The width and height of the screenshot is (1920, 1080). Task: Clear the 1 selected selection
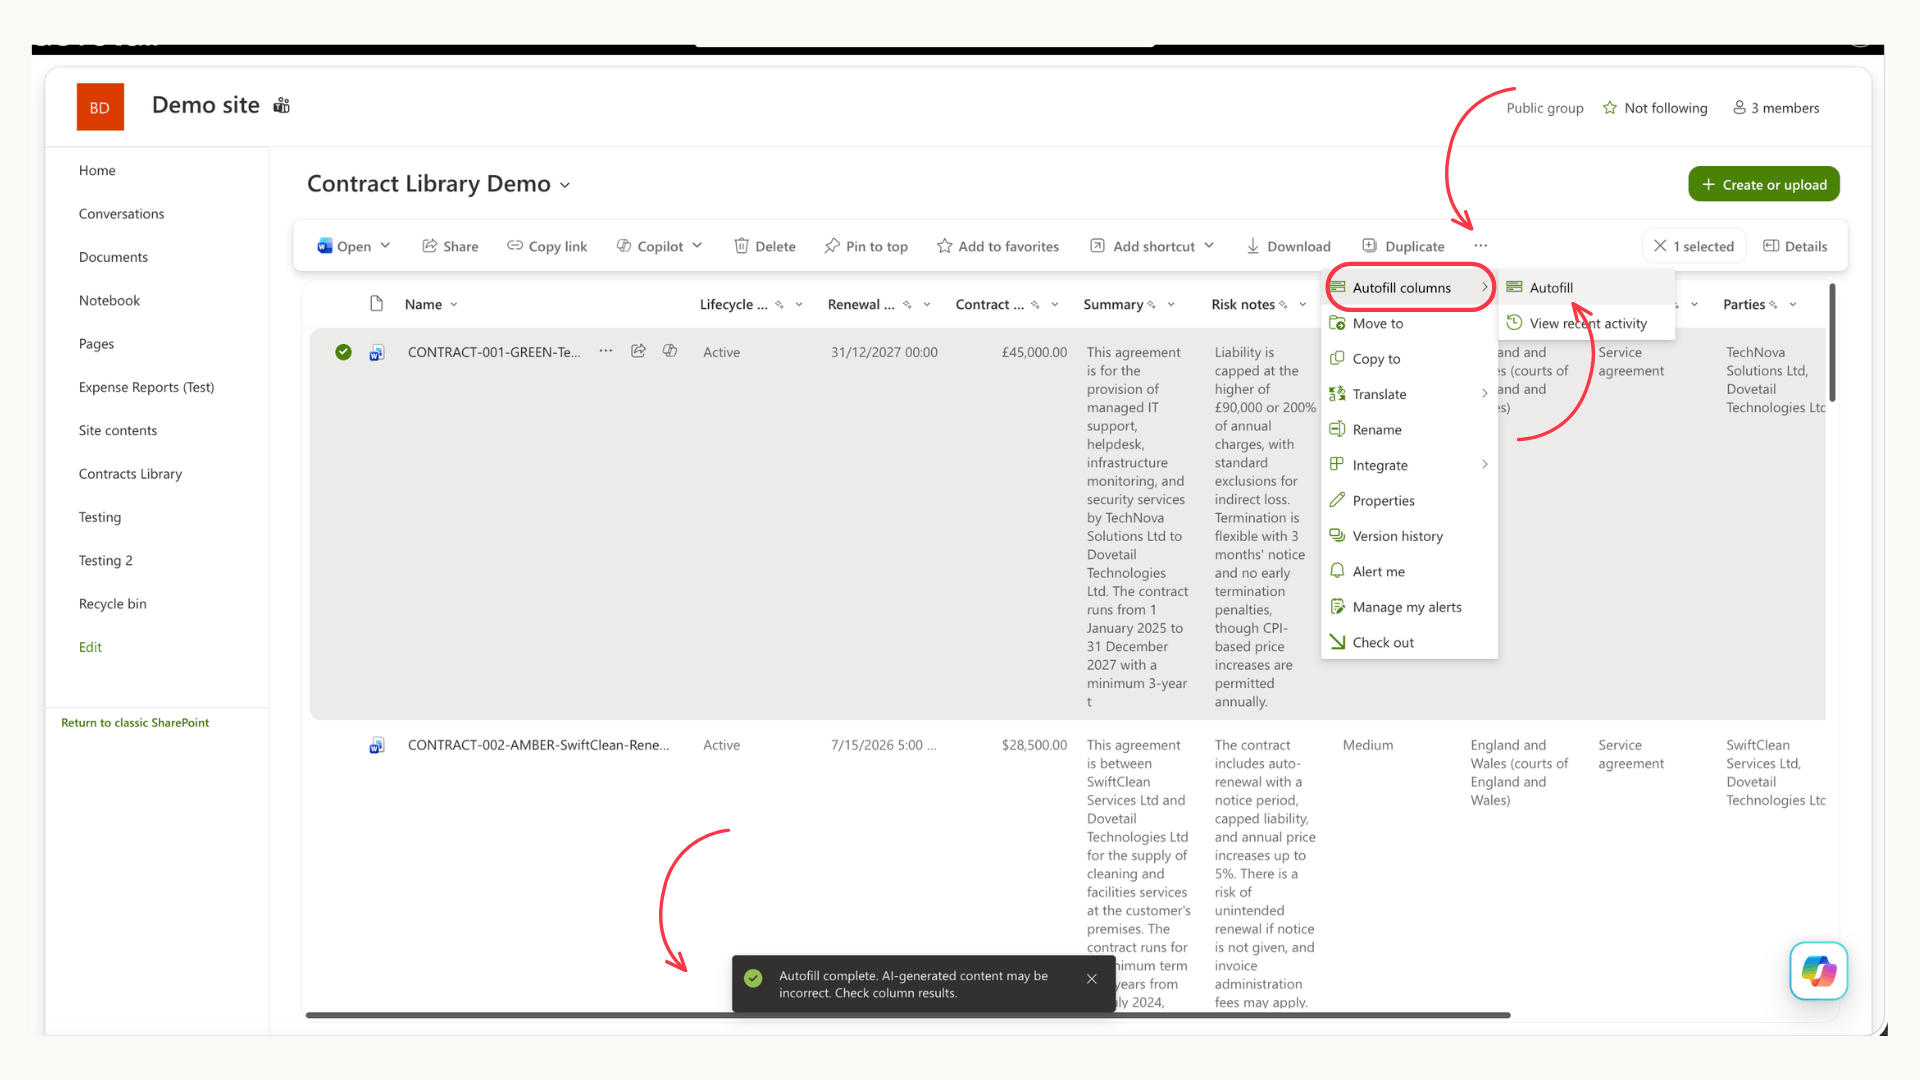pos(1694,246)
